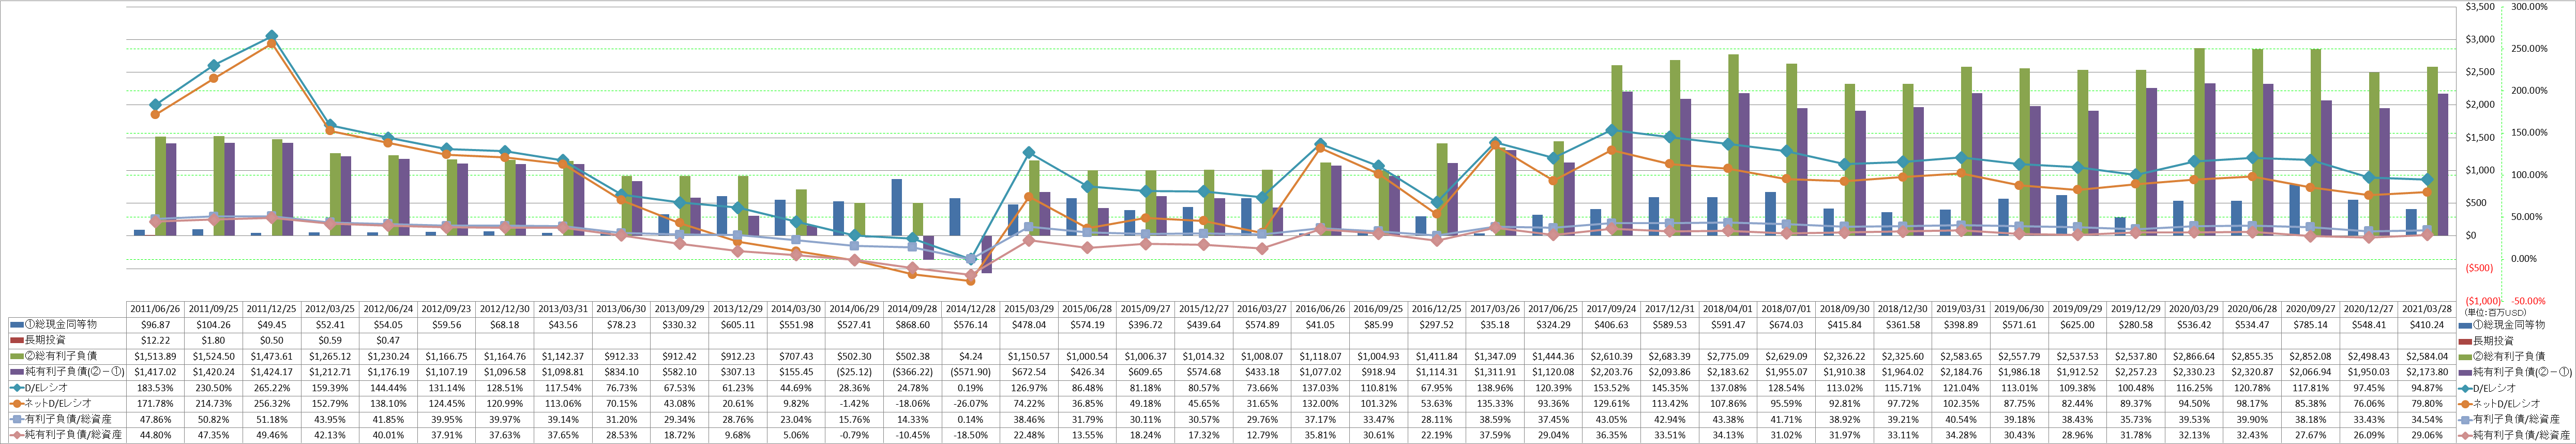Click the D/E ratio value 265.22%
Screen dimensions: 2576x444
pos(272,387)
